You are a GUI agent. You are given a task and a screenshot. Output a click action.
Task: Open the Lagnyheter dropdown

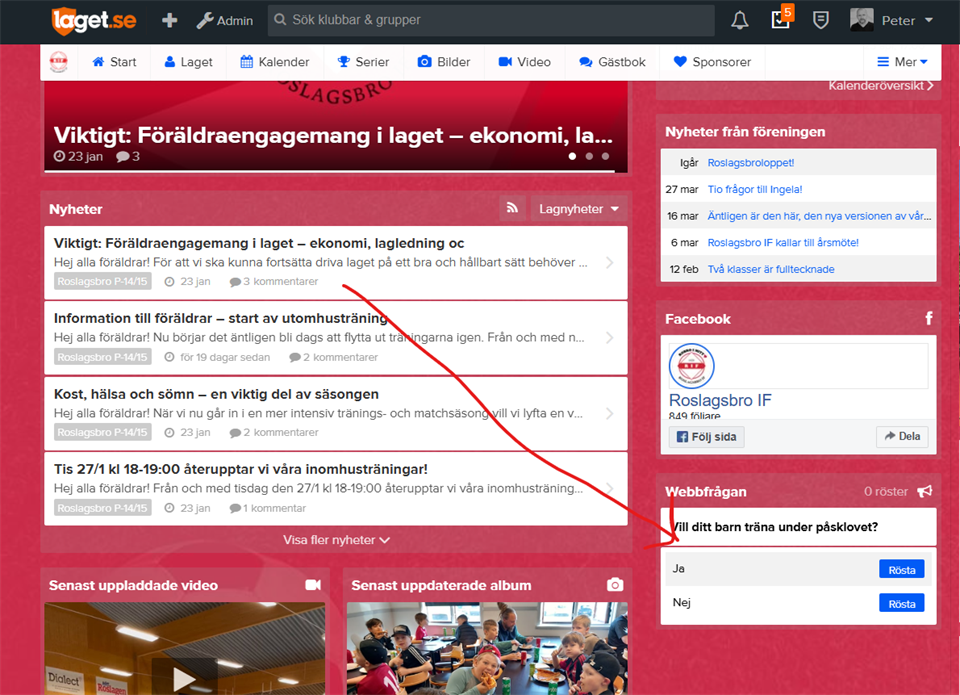(x=579, y=209)
